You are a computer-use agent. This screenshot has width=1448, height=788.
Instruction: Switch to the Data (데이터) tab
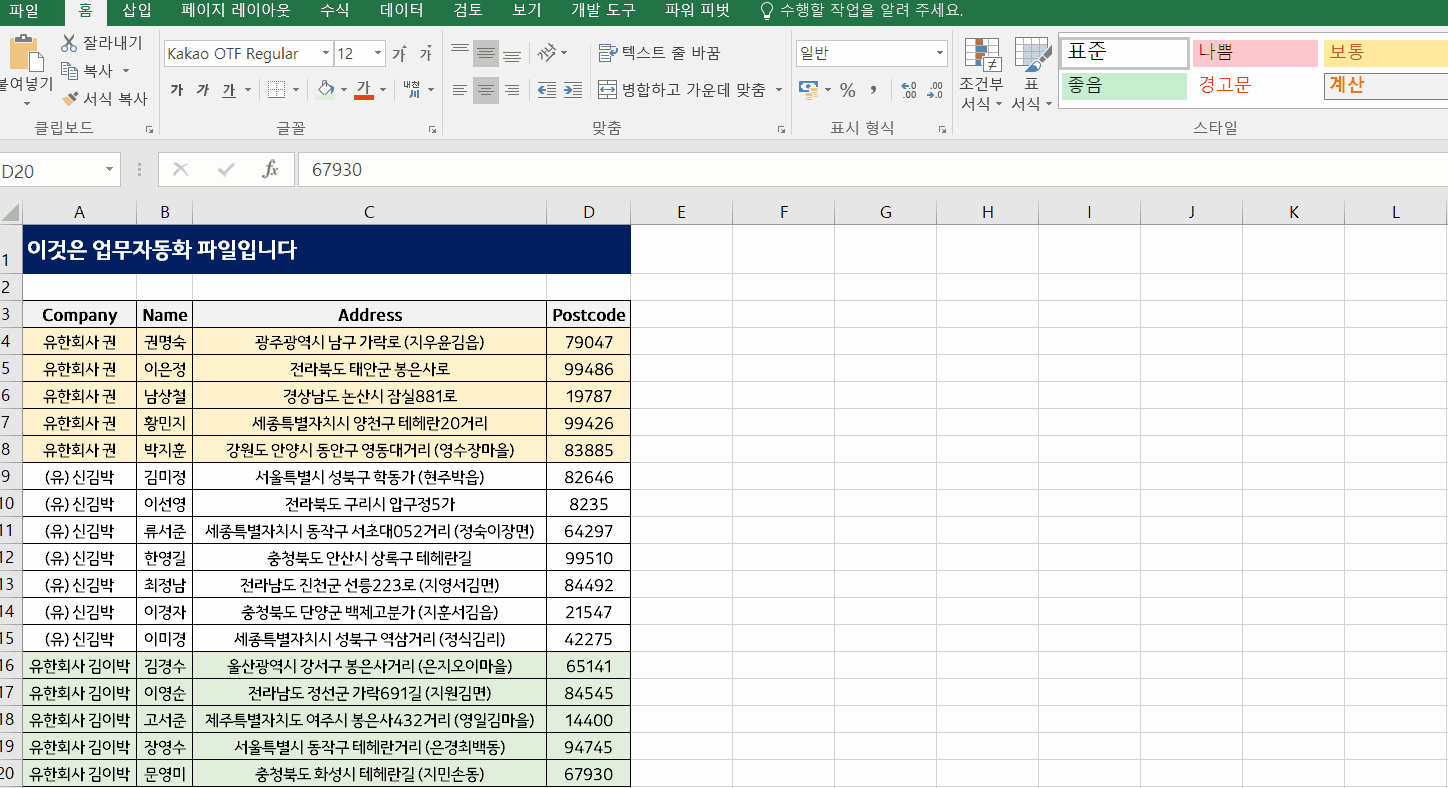[x=401, y=11]
